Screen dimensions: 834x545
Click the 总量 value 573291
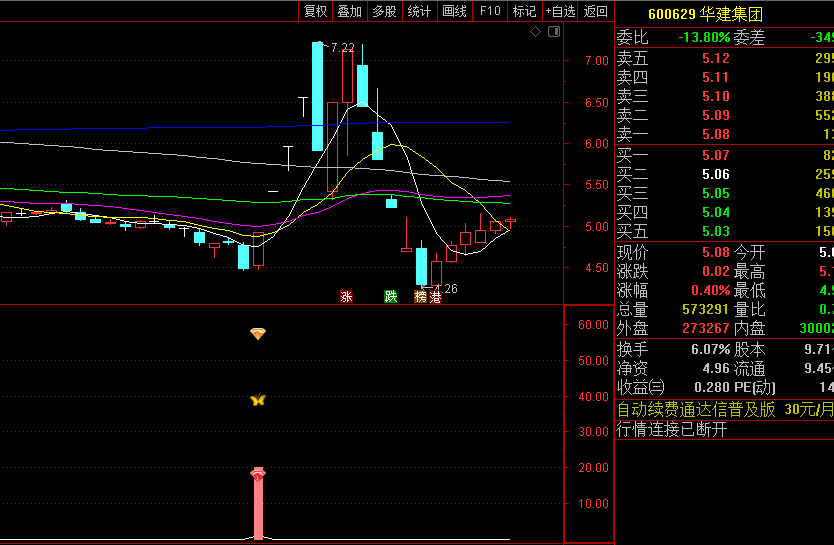706,309
